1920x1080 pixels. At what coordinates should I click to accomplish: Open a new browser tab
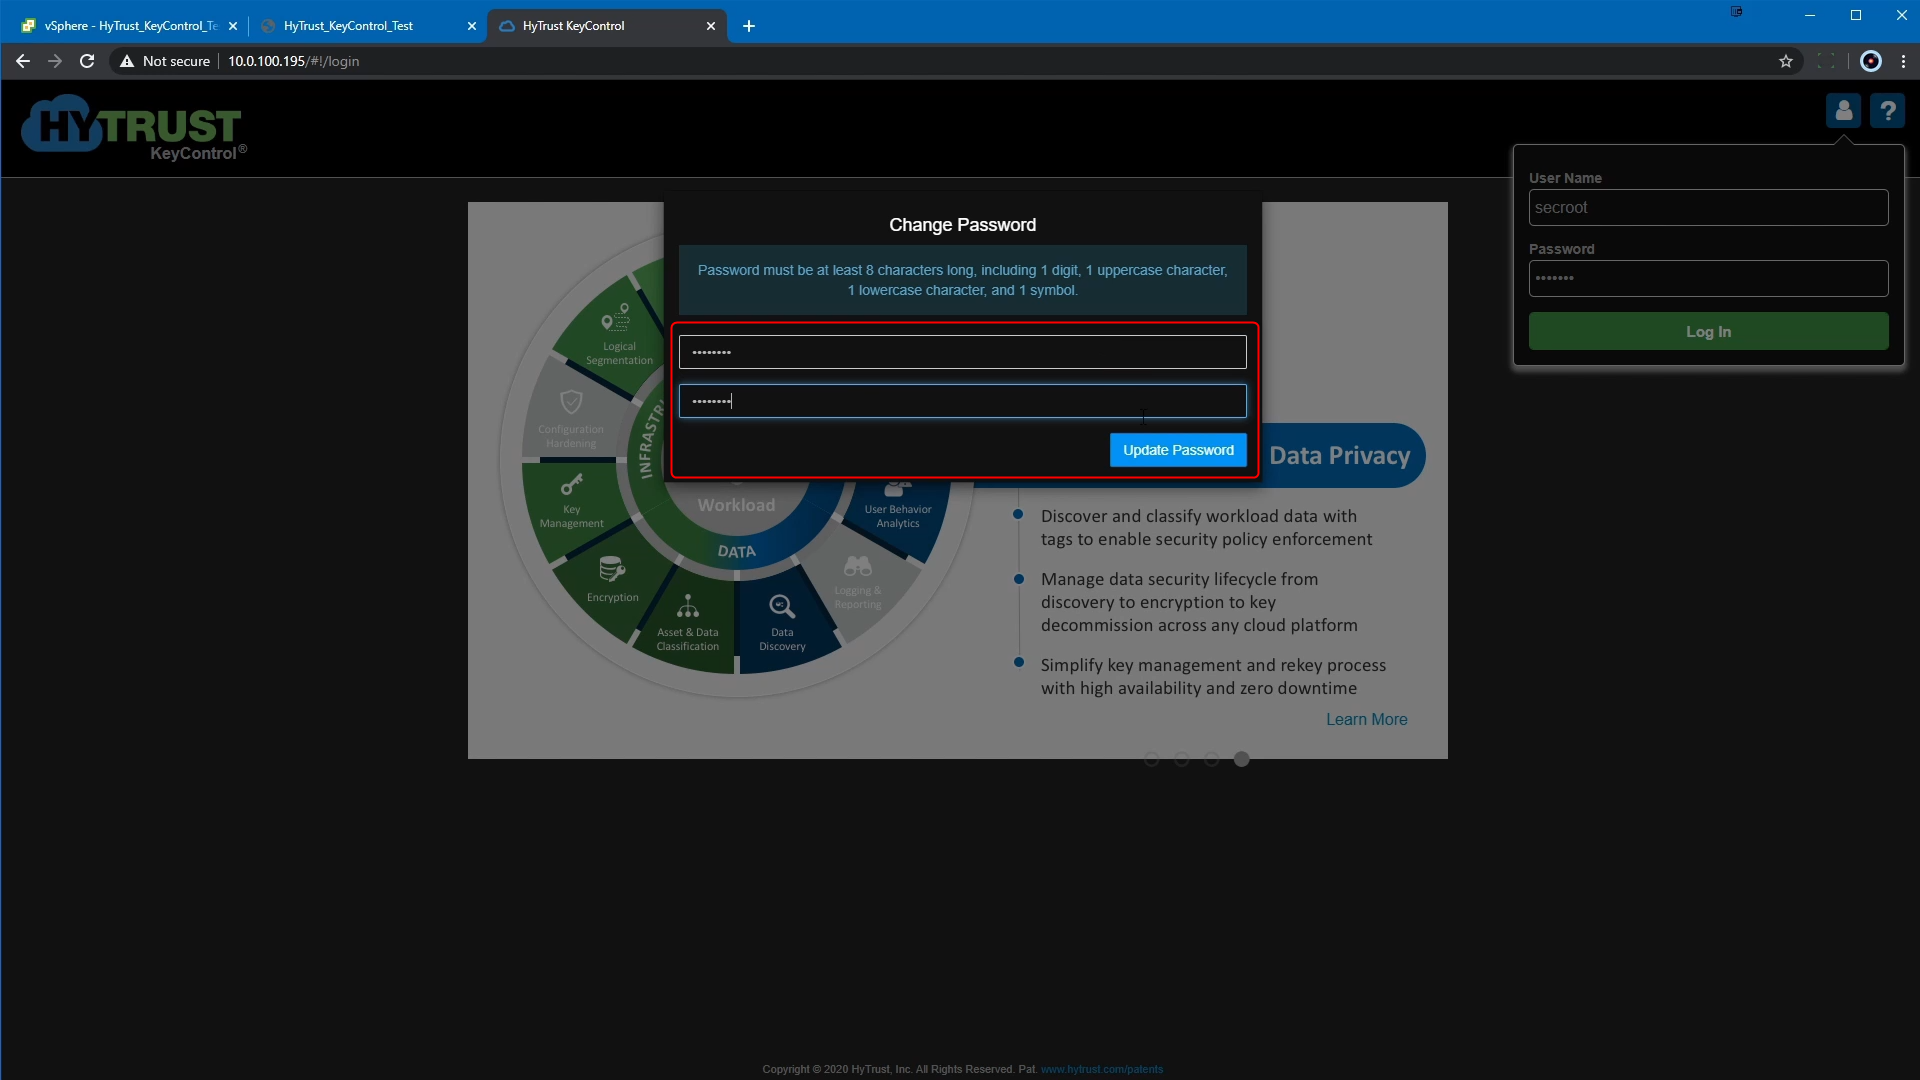(749, 26)
